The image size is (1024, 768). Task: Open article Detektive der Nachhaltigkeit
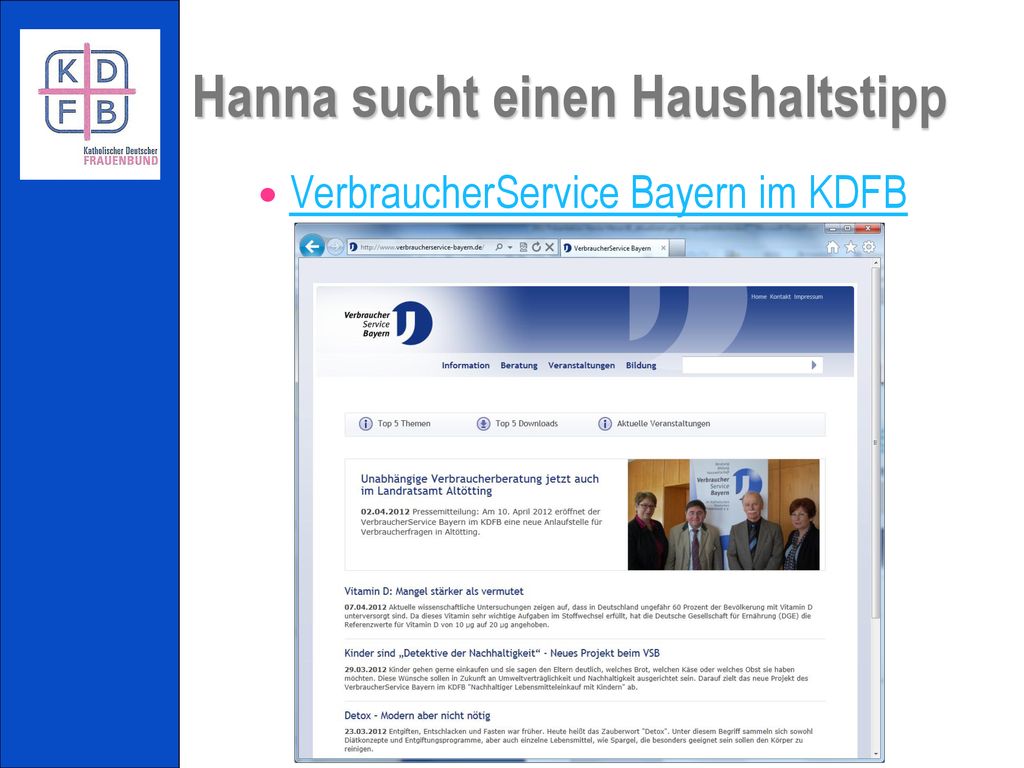pos(502,653)
